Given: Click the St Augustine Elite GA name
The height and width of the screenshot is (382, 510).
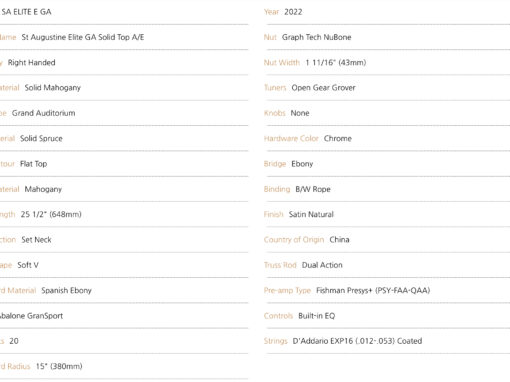Looking at the screenshot, I should click(83, 37).
